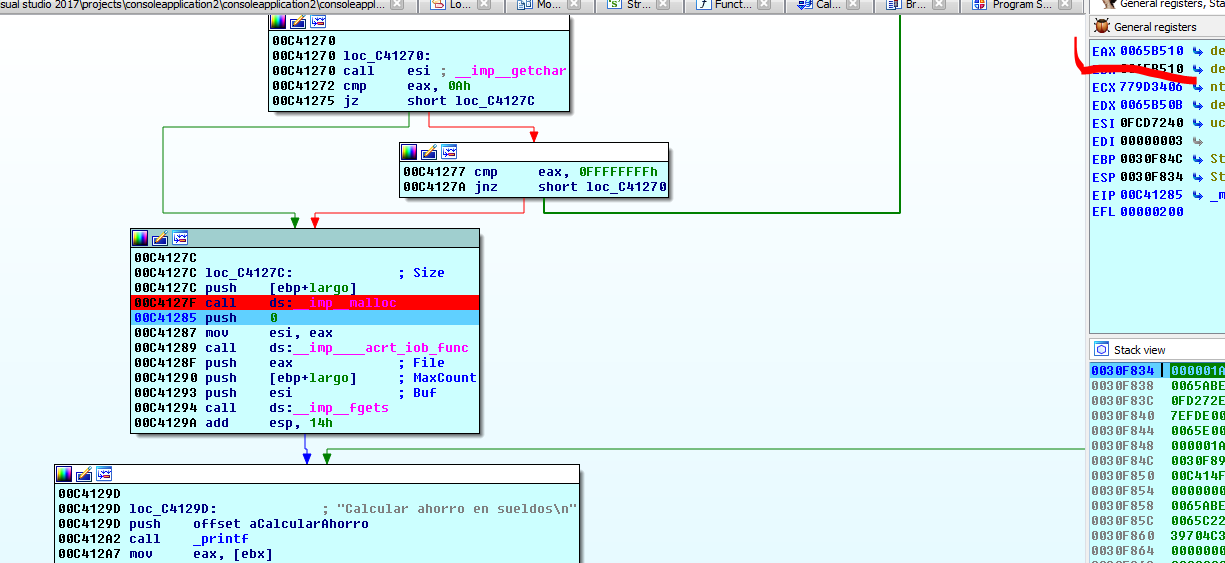This screenshot has width=1225, height=563.
Task: Click the third title icon on loc_C4129D block
Action: pos(104,474)
